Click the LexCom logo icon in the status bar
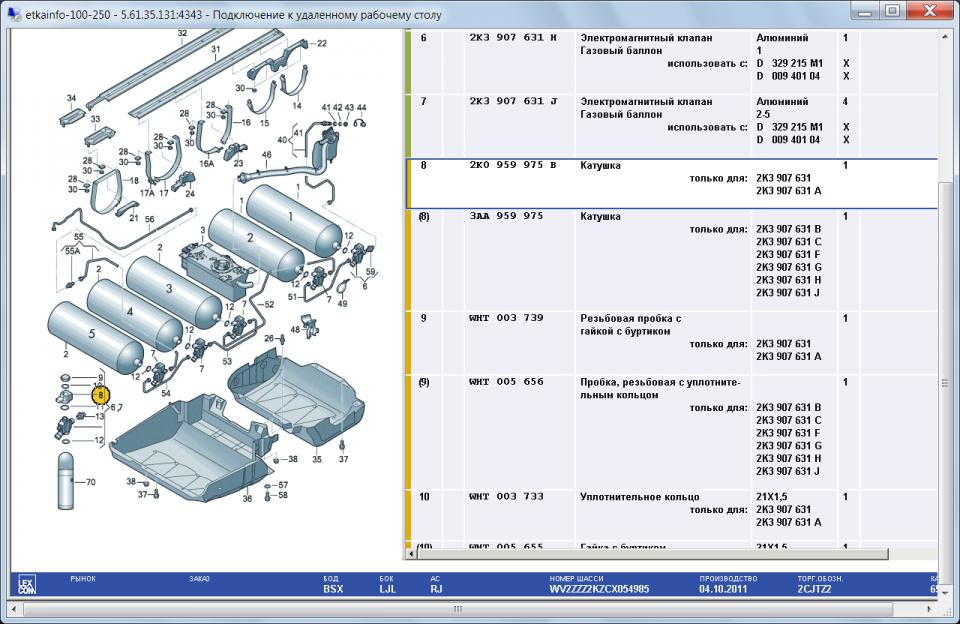 point(26,585)
